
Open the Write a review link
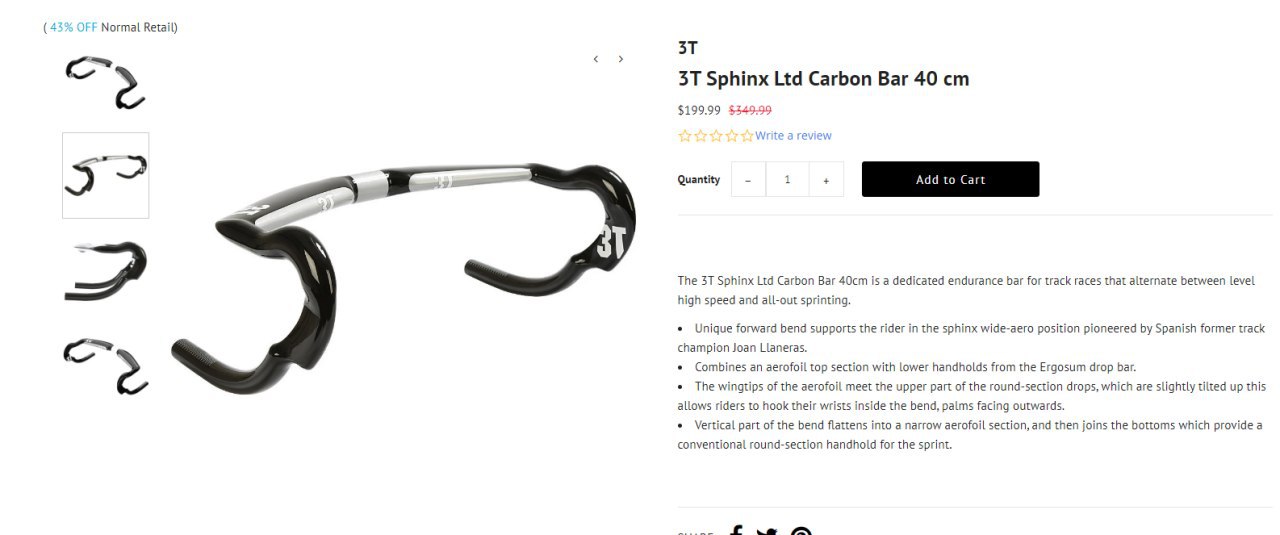(x=793, y=136)
